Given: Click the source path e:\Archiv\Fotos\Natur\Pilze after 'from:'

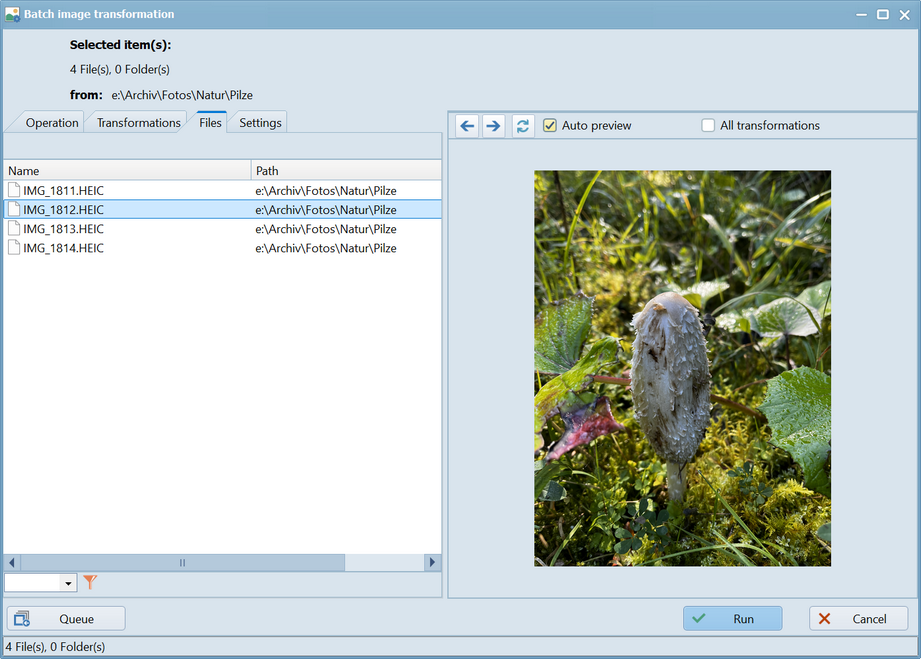Looking at the screenshot, I should [182, 95].
